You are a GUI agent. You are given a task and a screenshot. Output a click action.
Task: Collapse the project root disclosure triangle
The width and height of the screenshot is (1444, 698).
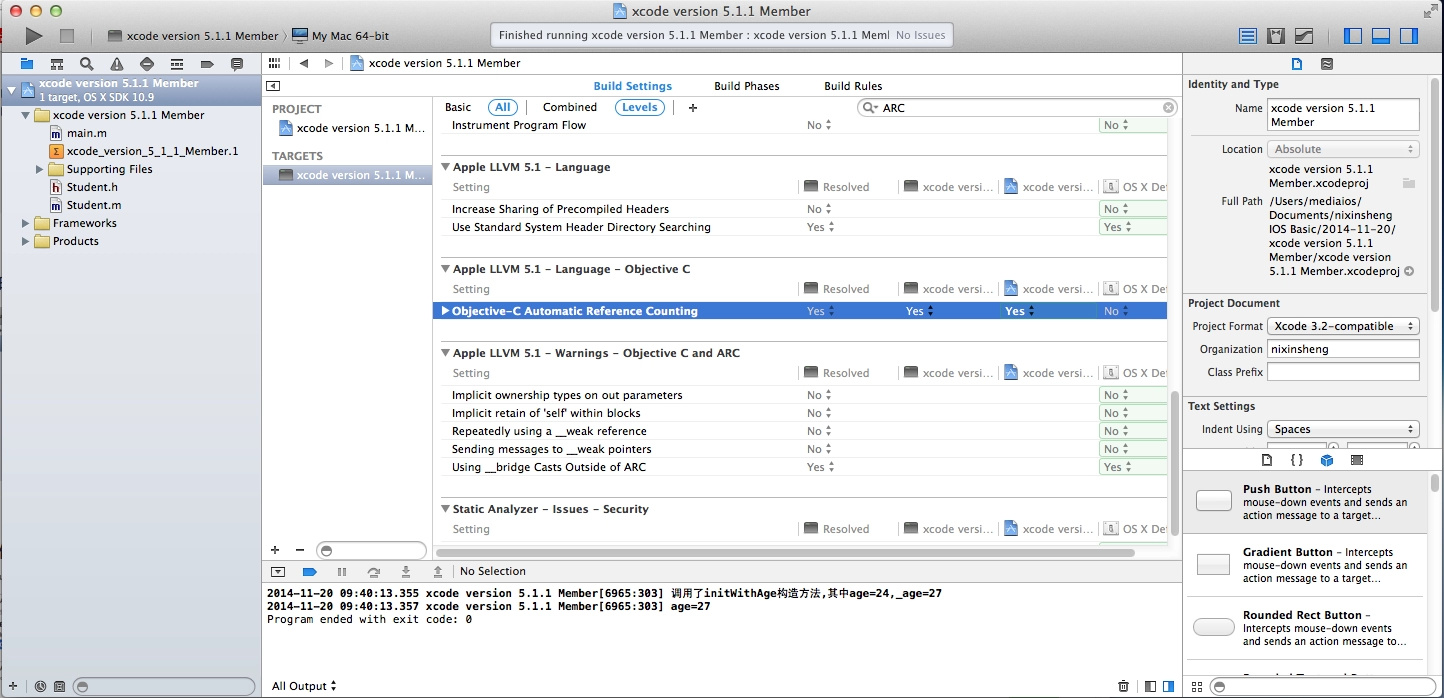coord(12,90)
